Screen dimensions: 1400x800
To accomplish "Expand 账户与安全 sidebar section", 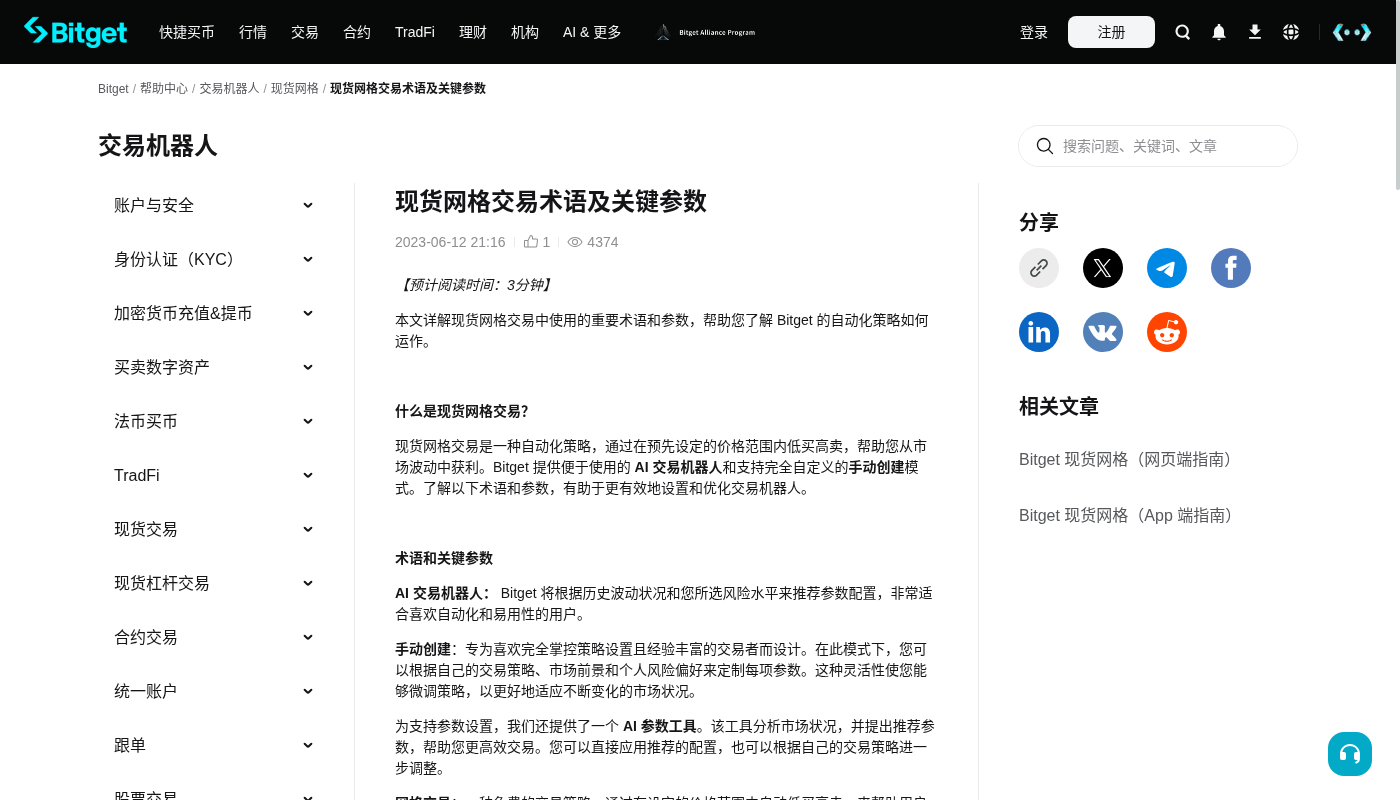I will click(214, 205).
